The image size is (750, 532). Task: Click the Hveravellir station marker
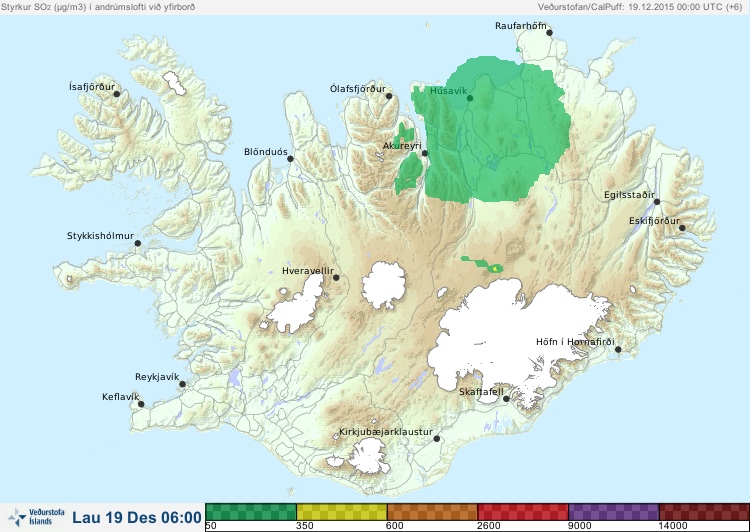point(336,277)
